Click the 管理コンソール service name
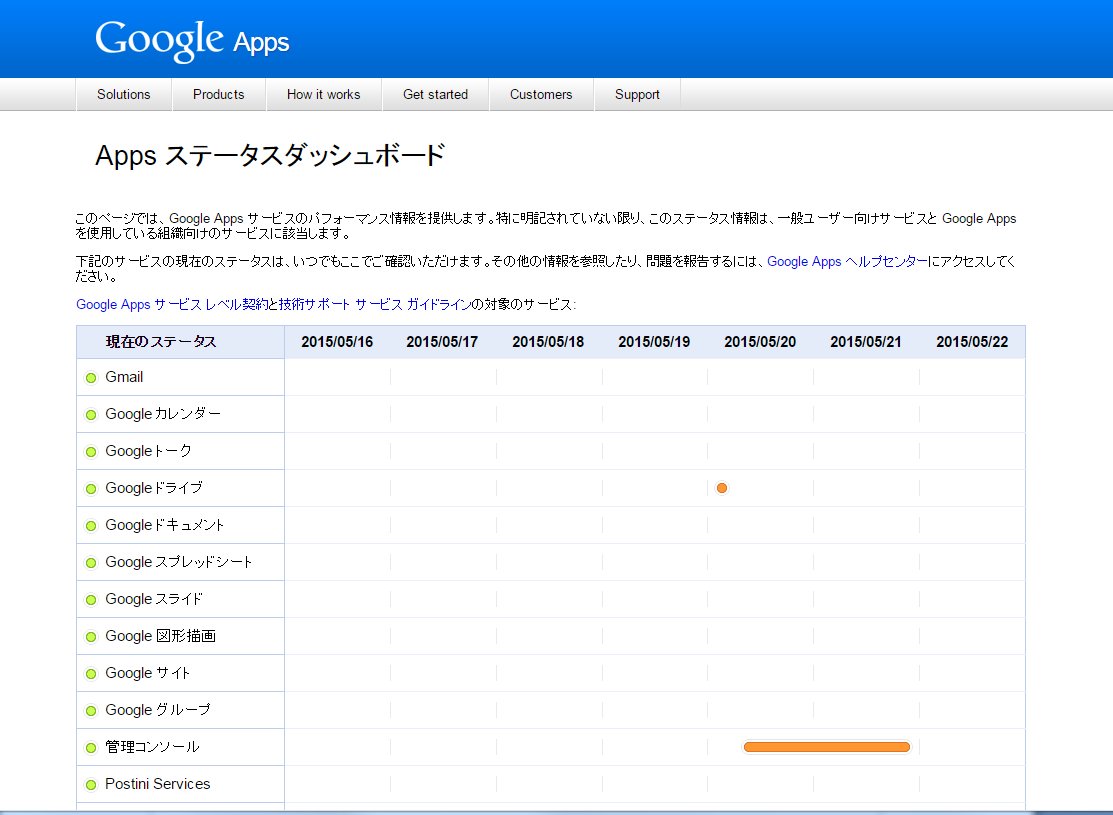Viewport: 1113px width, 815px height. pyautogui.click(x=153, y=747)
